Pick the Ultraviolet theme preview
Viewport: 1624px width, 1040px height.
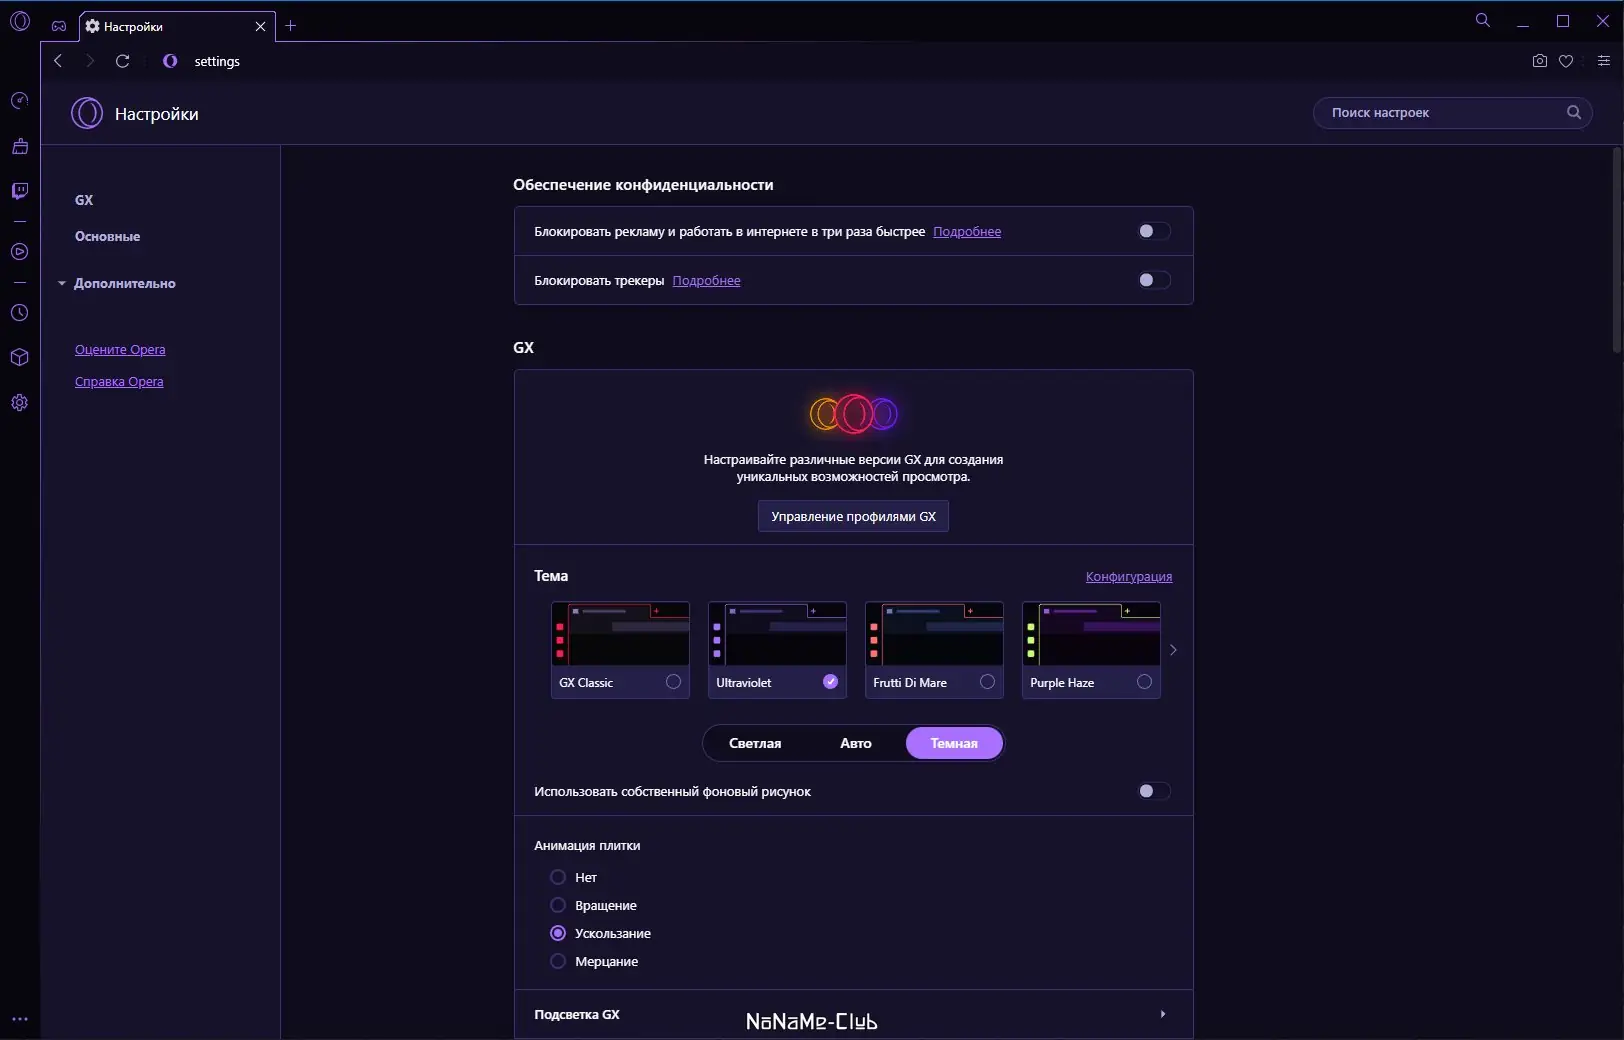coord(777,634)
